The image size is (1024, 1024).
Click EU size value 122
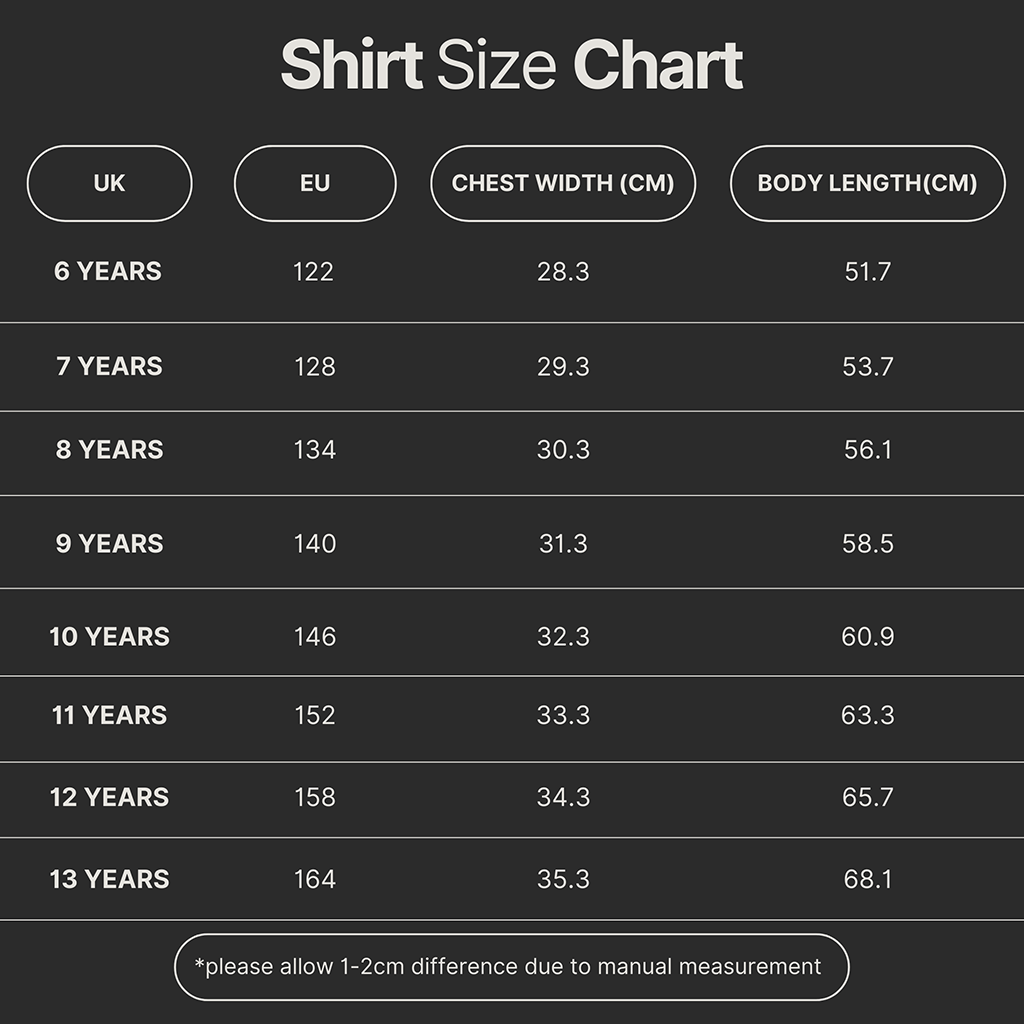pyautogui.click(x=314, y=271)
